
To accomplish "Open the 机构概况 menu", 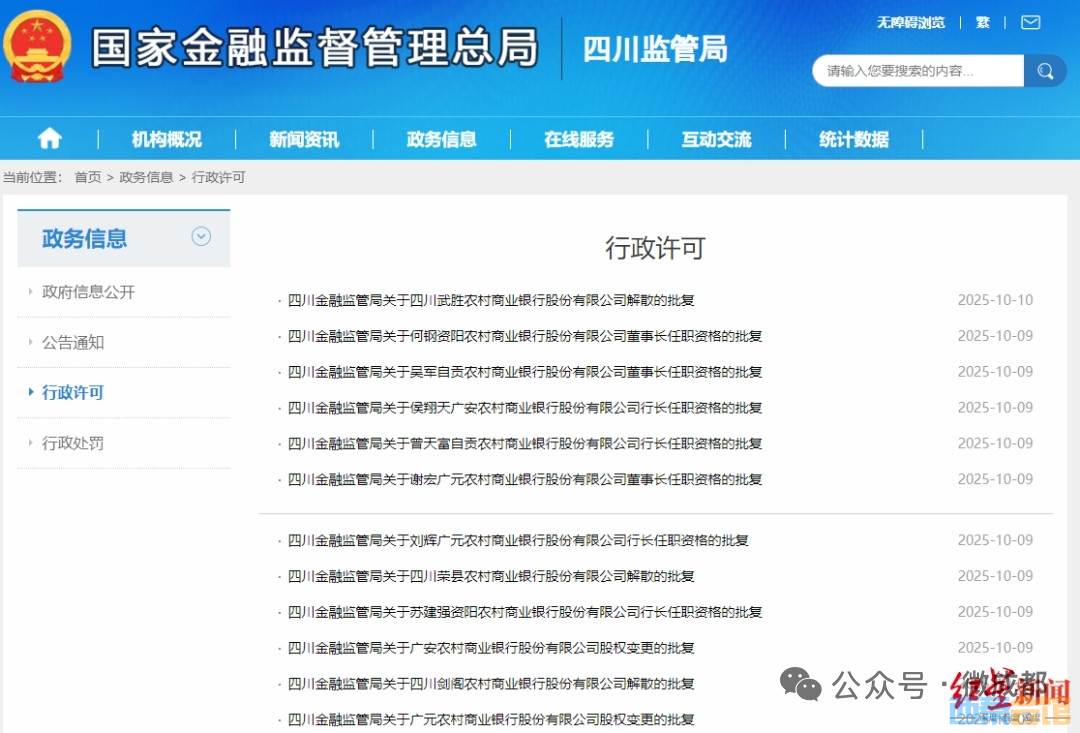I will pyautogui.click(x=166, y=139).
